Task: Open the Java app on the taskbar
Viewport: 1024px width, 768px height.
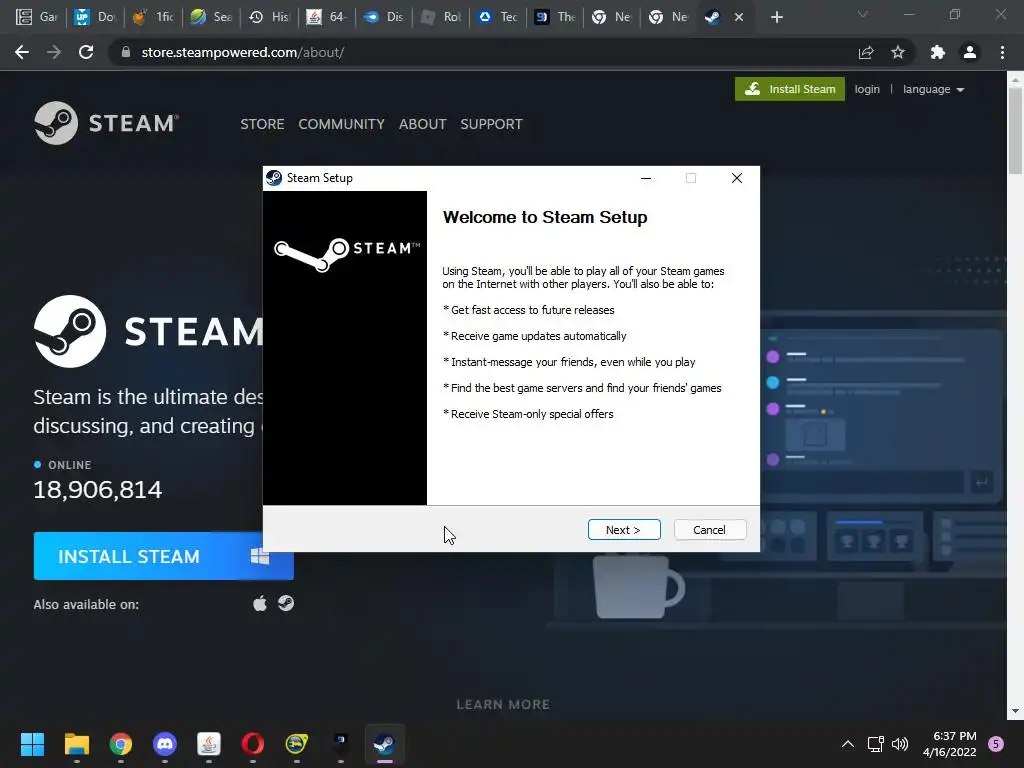Action: pos(209,744)
